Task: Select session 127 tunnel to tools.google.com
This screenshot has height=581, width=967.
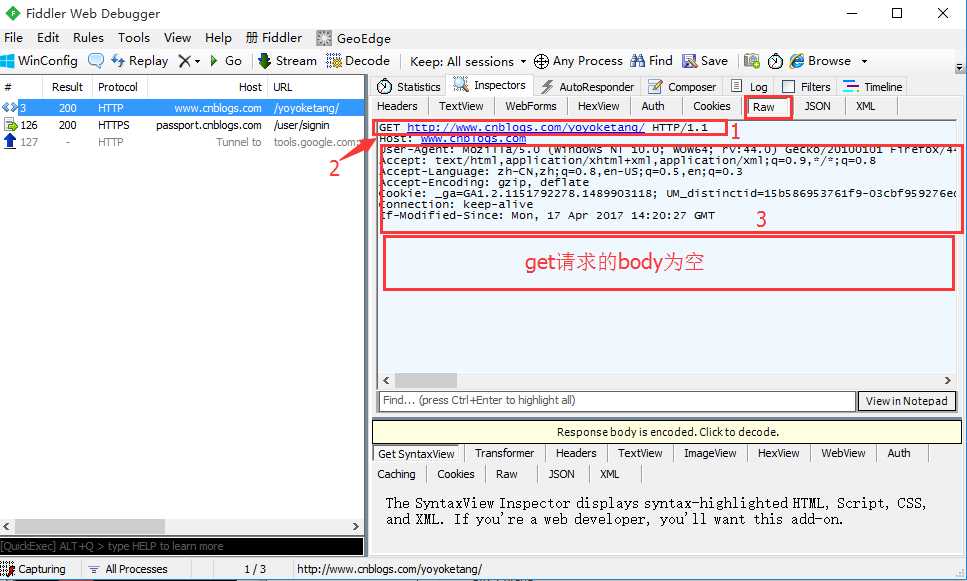Action: pos(183,142)
